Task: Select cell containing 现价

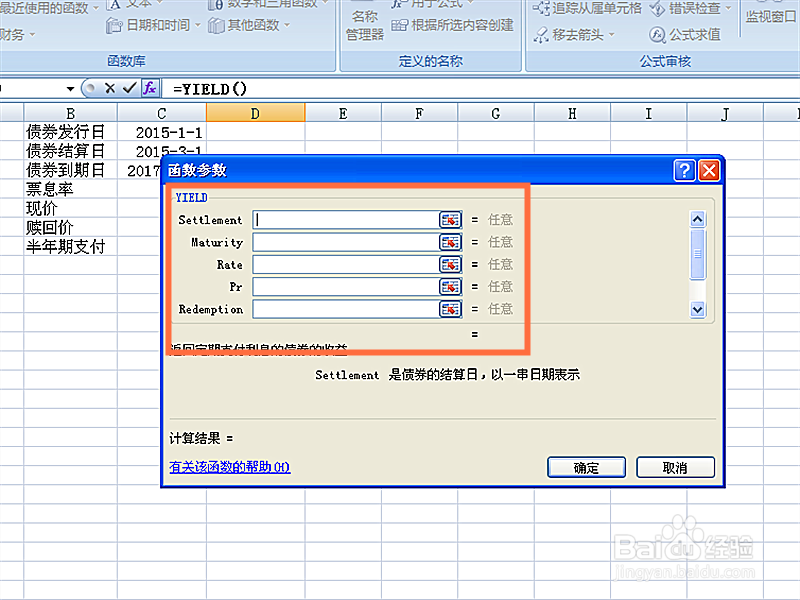Action: point(70,209)
